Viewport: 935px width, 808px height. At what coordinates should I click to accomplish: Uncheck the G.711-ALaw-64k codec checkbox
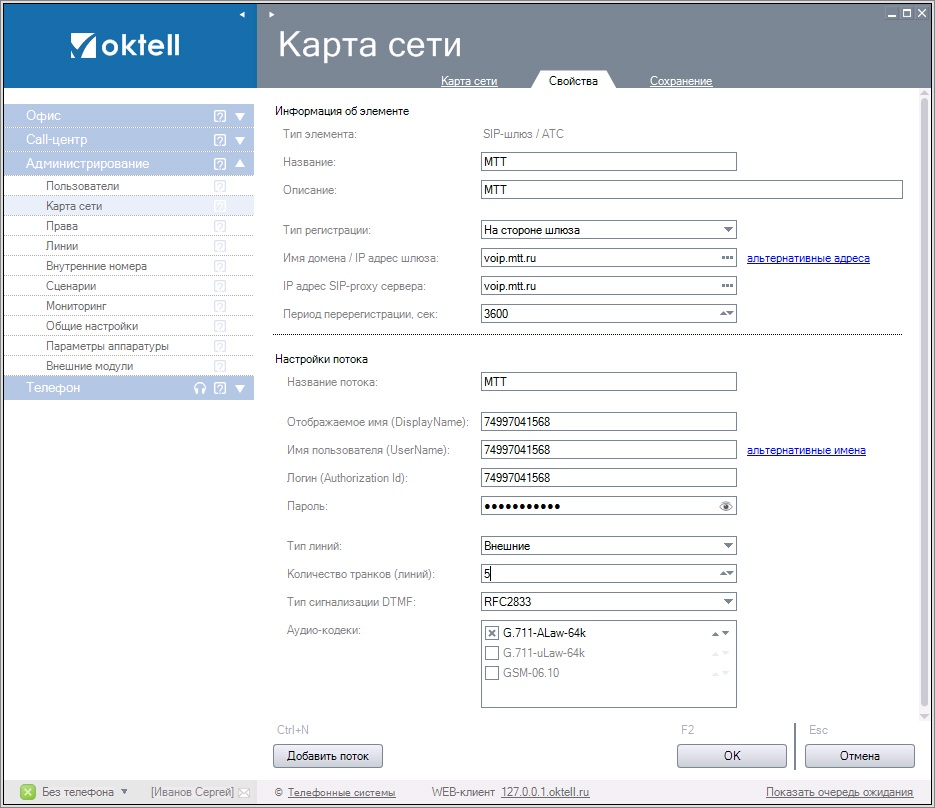coord(491,633)
